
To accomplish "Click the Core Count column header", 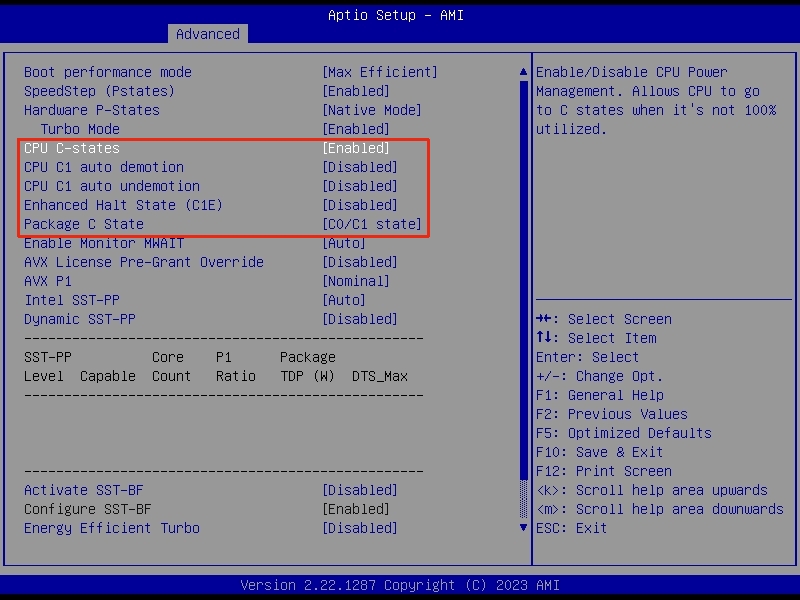I will 171,367.
